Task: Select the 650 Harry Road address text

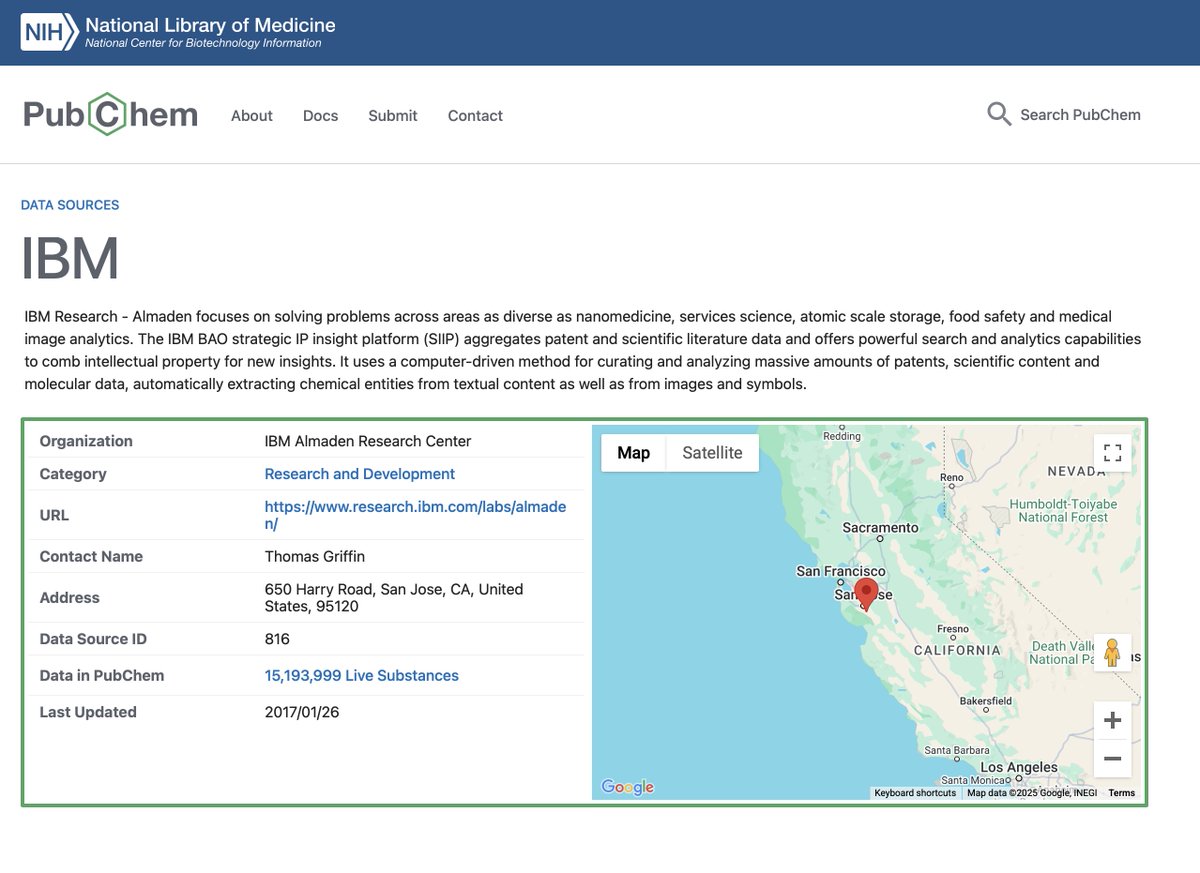Action: point(394,598)
